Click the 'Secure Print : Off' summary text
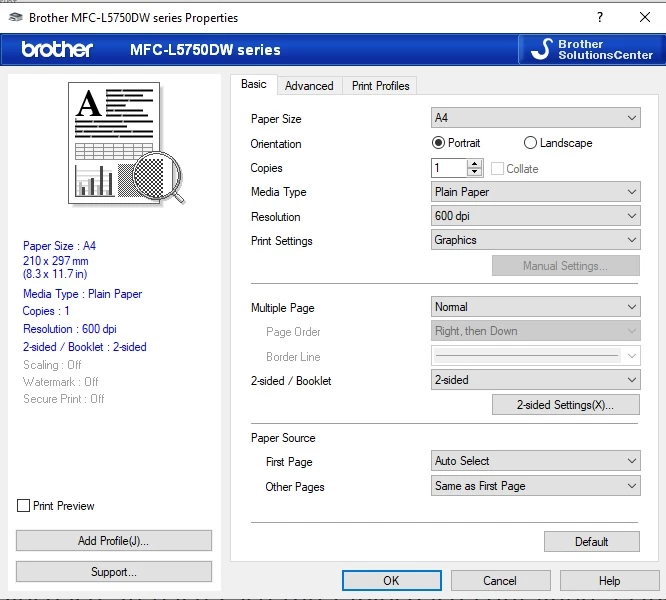 (x=64, y=399)
